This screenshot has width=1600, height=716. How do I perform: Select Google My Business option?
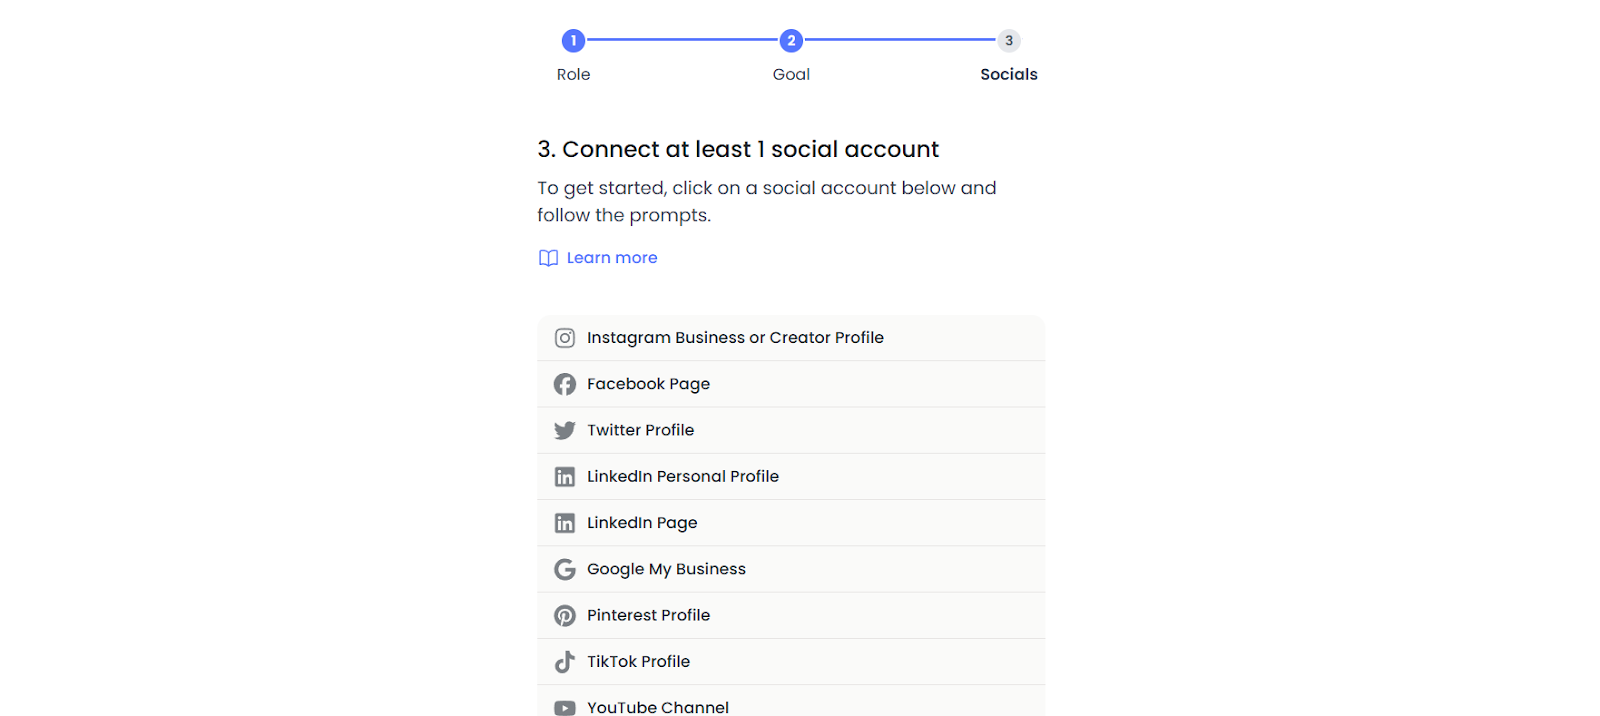[x=791, y=569]
